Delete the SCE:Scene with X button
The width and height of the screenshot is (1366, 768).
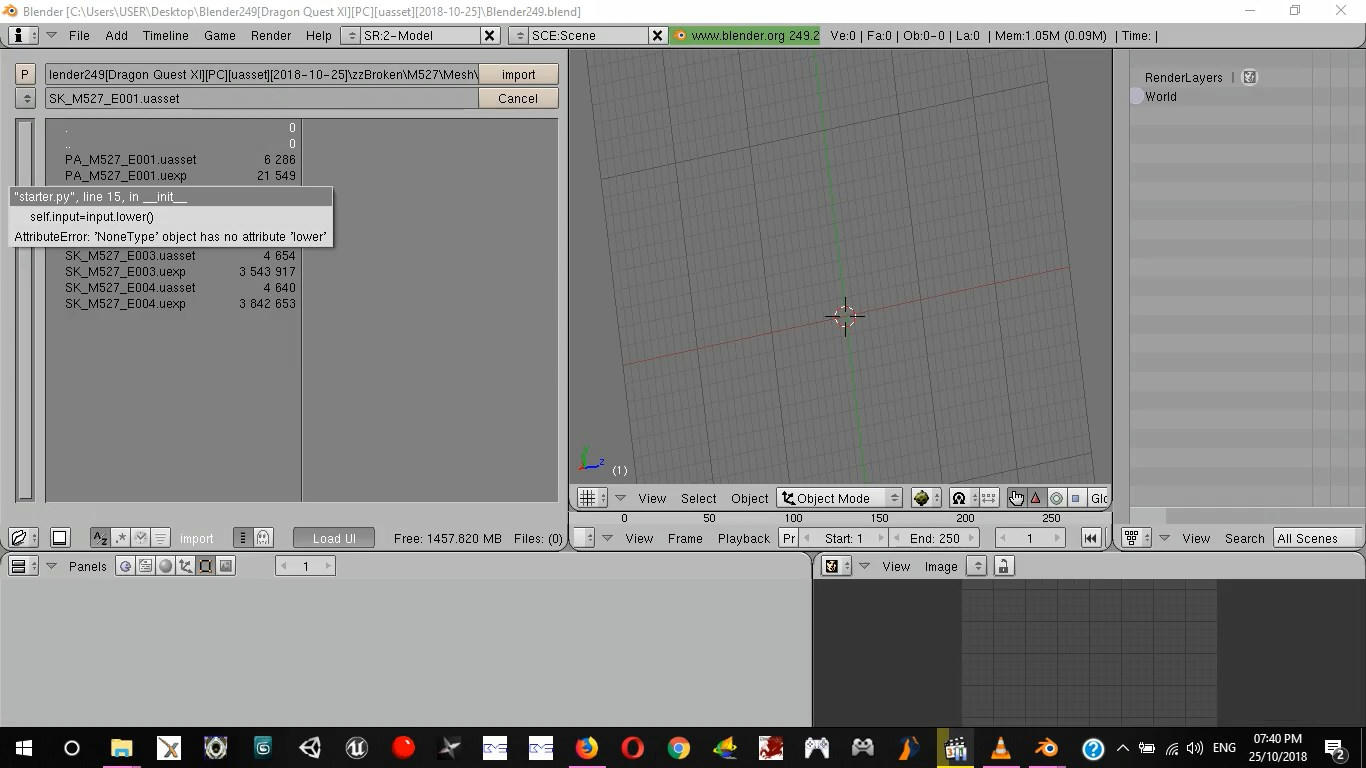pyautogui.click(x=657, y=35)
